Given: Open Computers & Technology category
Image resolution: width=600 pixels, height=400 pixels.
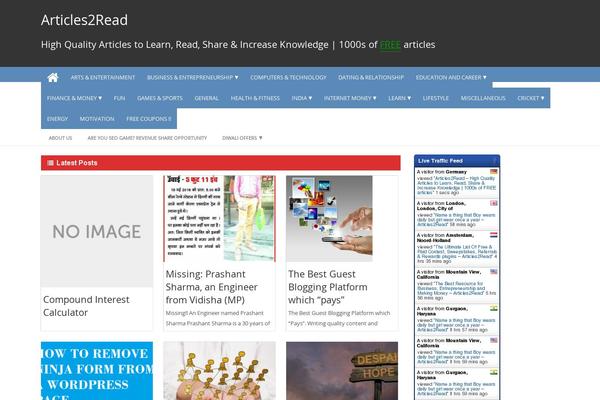Looking at the screenshot, I should click(288, 78).
